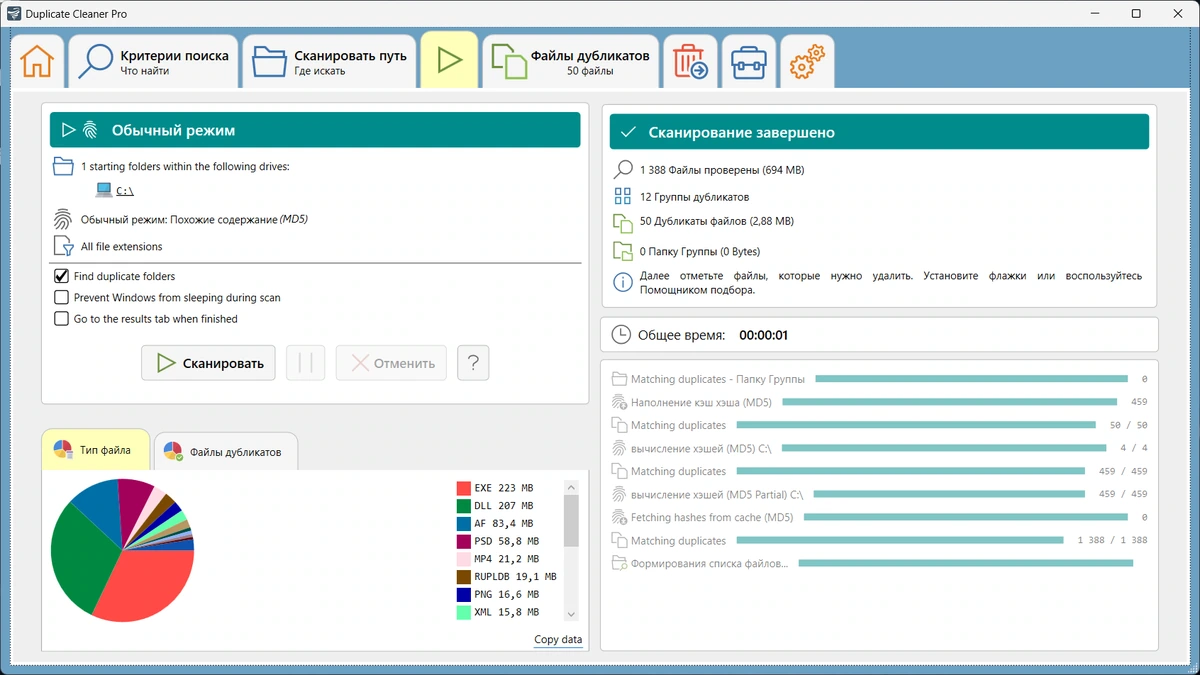Click the fingerprint icon beside вычисление хэшей (MD5) C:\
Viewport: 1200px width, 675px height.
(618, 448)
